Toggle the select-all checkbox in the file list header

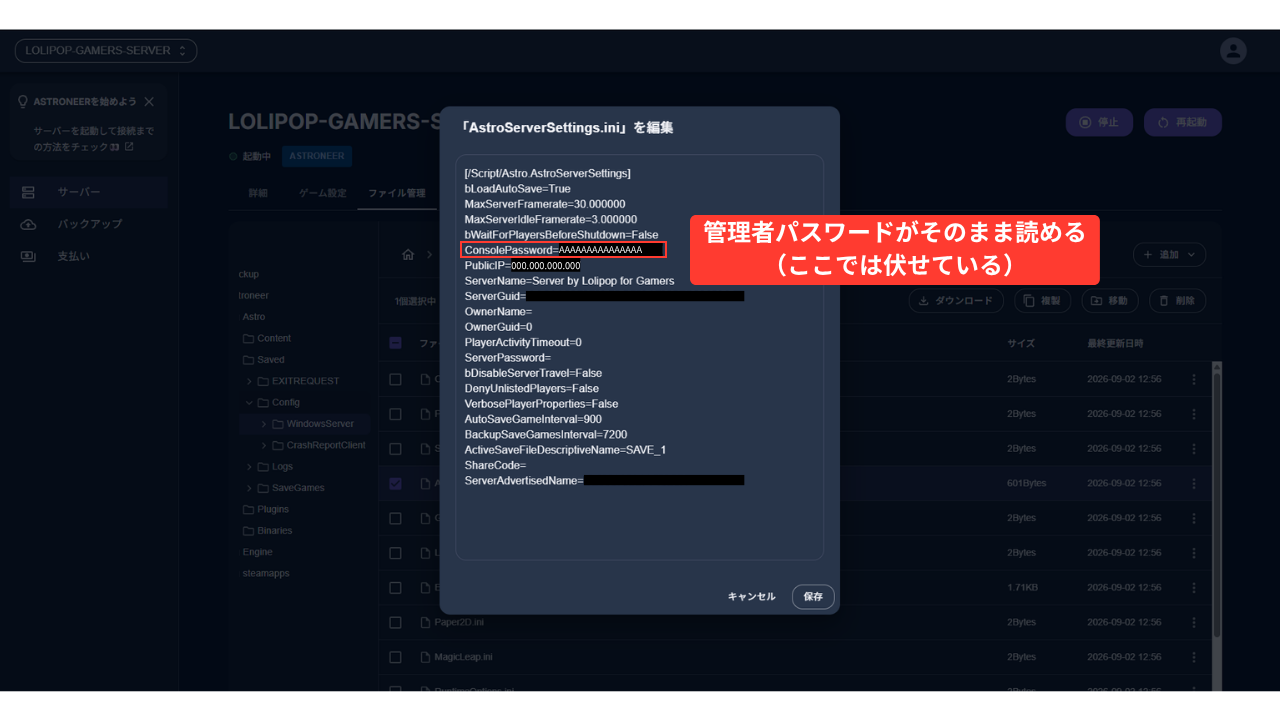click(x=395, y=343)
